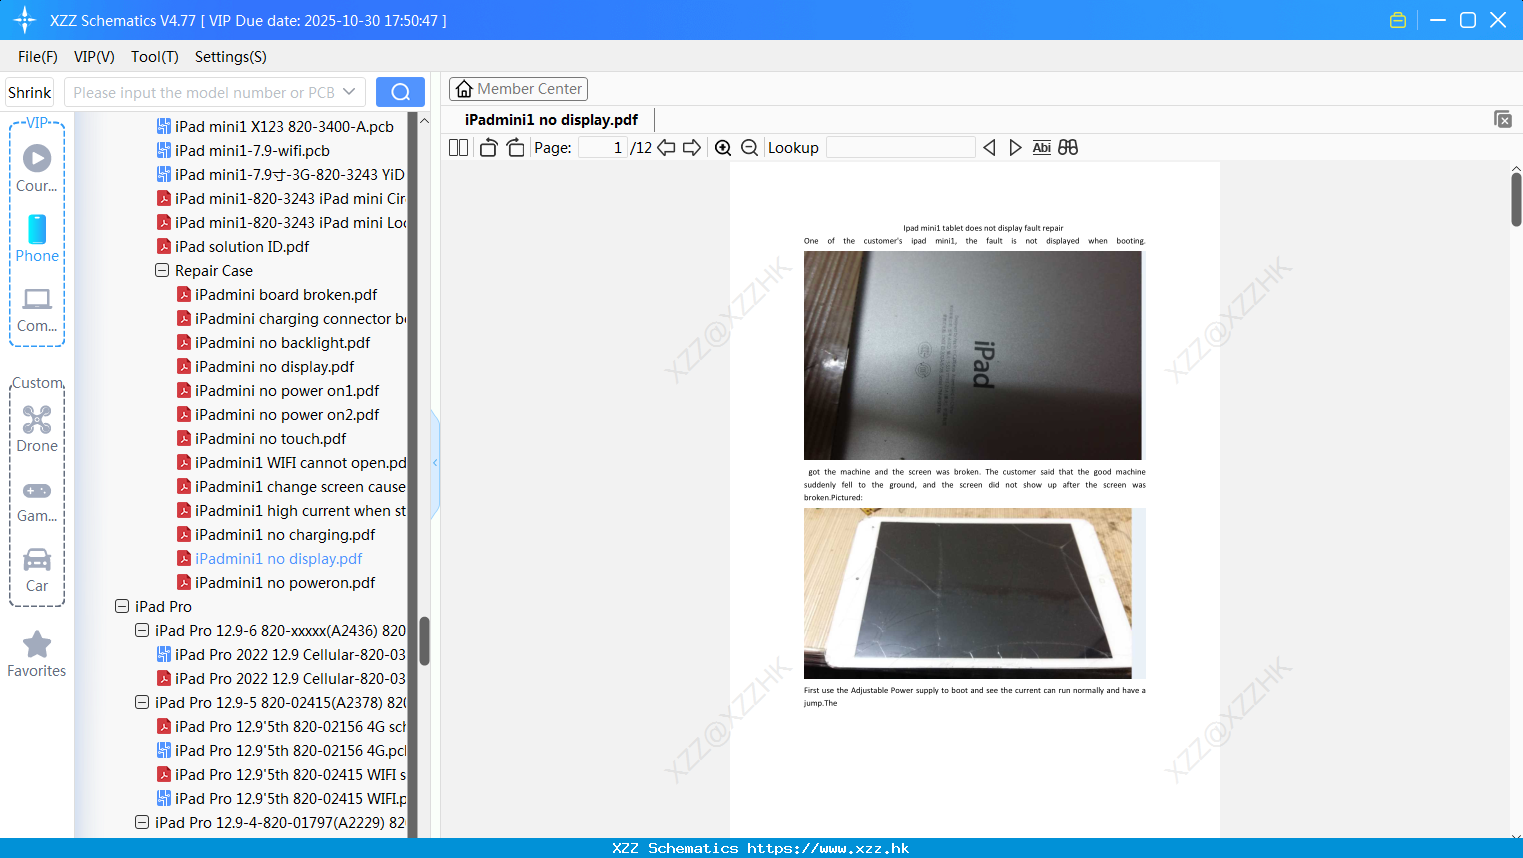Collapse iPad Pro 12.9-6 A2436 node
The image size is (1523, 858).
pyautogui.click(x=142, y=630)
